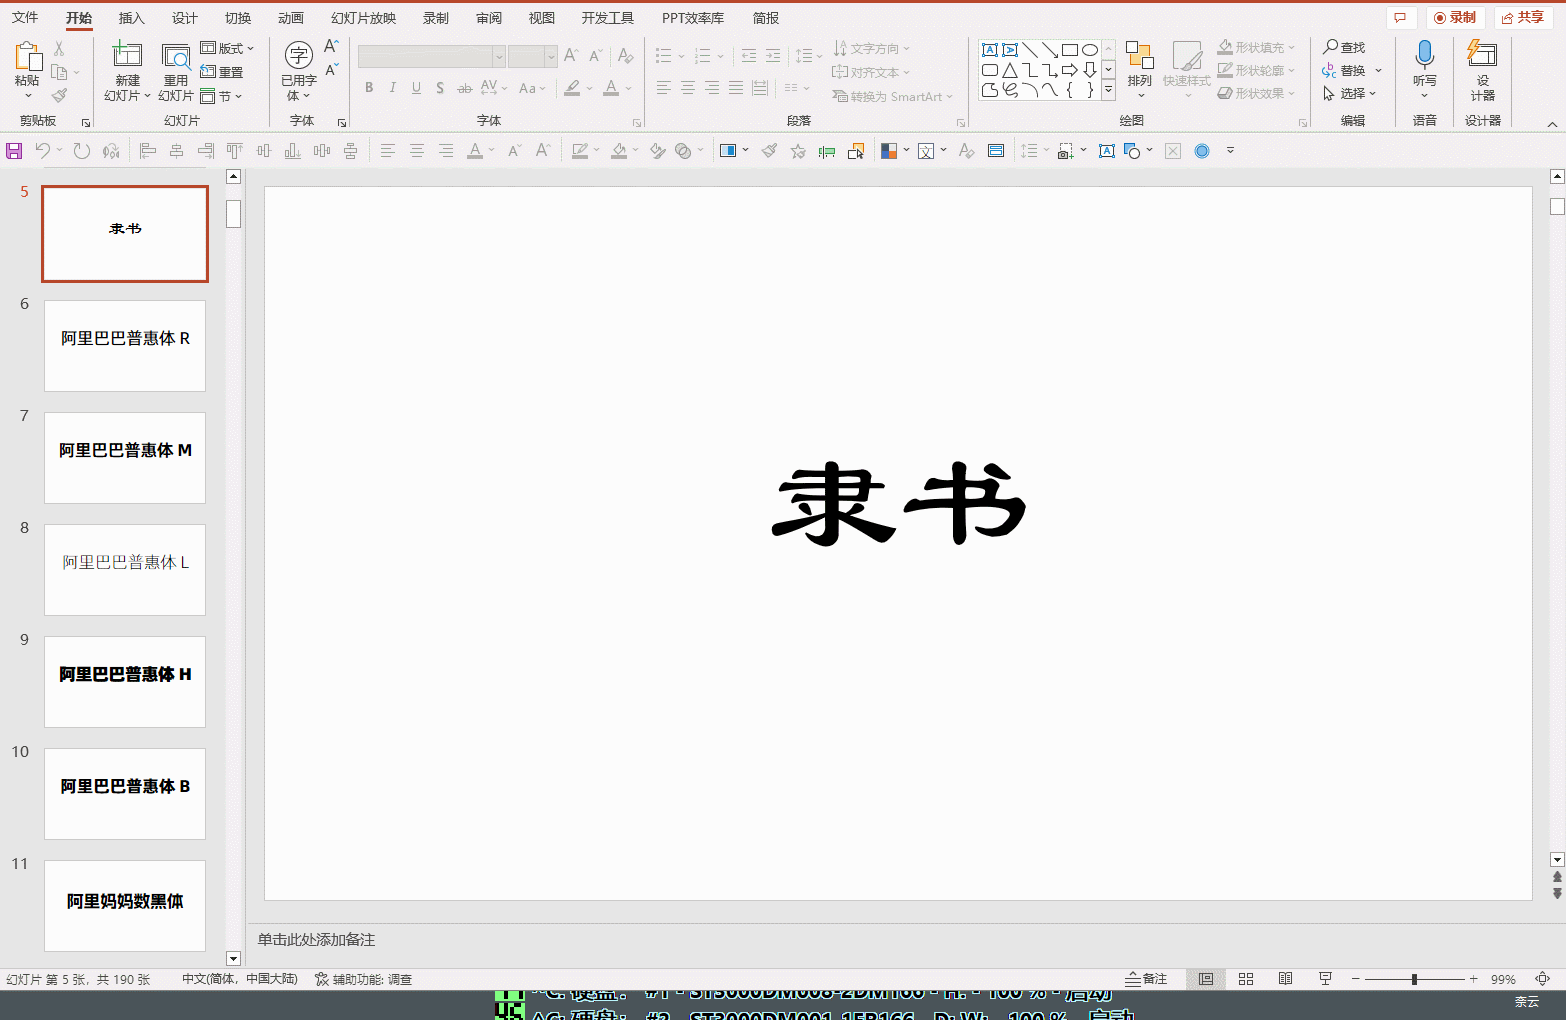Open the Animations (动画) tab
This screenshot has width=1566, height=1020.
291,18
